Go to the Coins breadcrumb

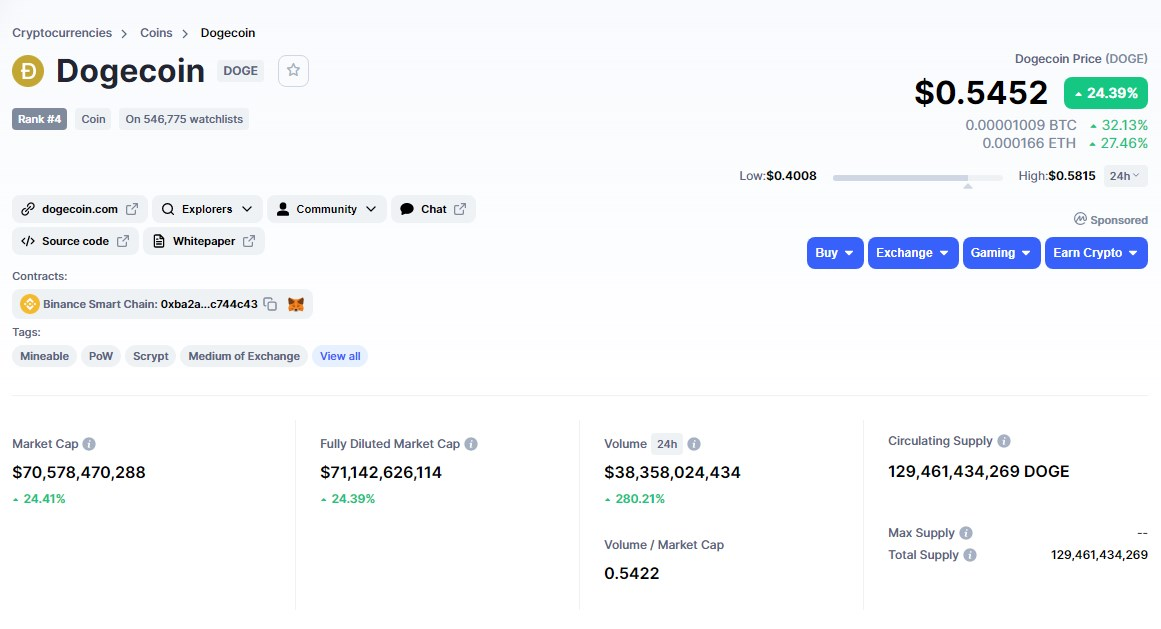pos(156,33)
